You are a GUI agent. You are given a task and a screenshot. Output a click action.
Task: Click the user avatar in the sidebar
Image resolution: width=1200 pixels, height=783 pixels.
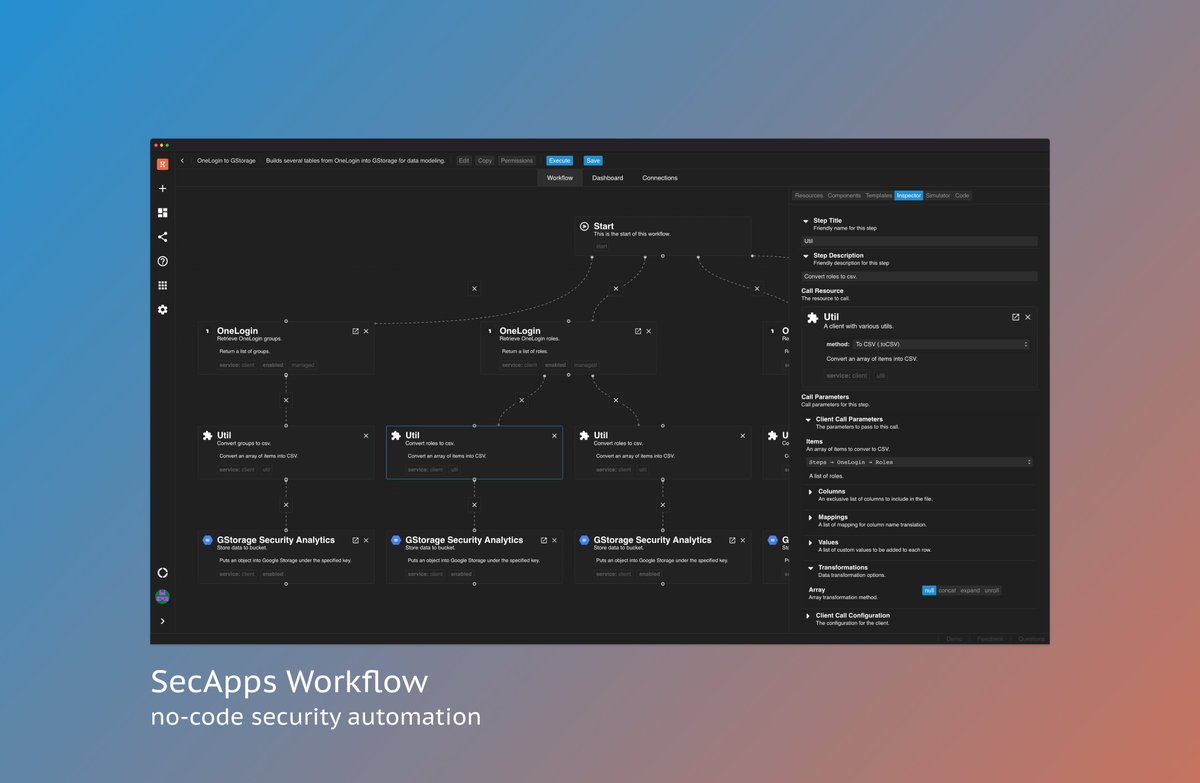coord(163,597)
